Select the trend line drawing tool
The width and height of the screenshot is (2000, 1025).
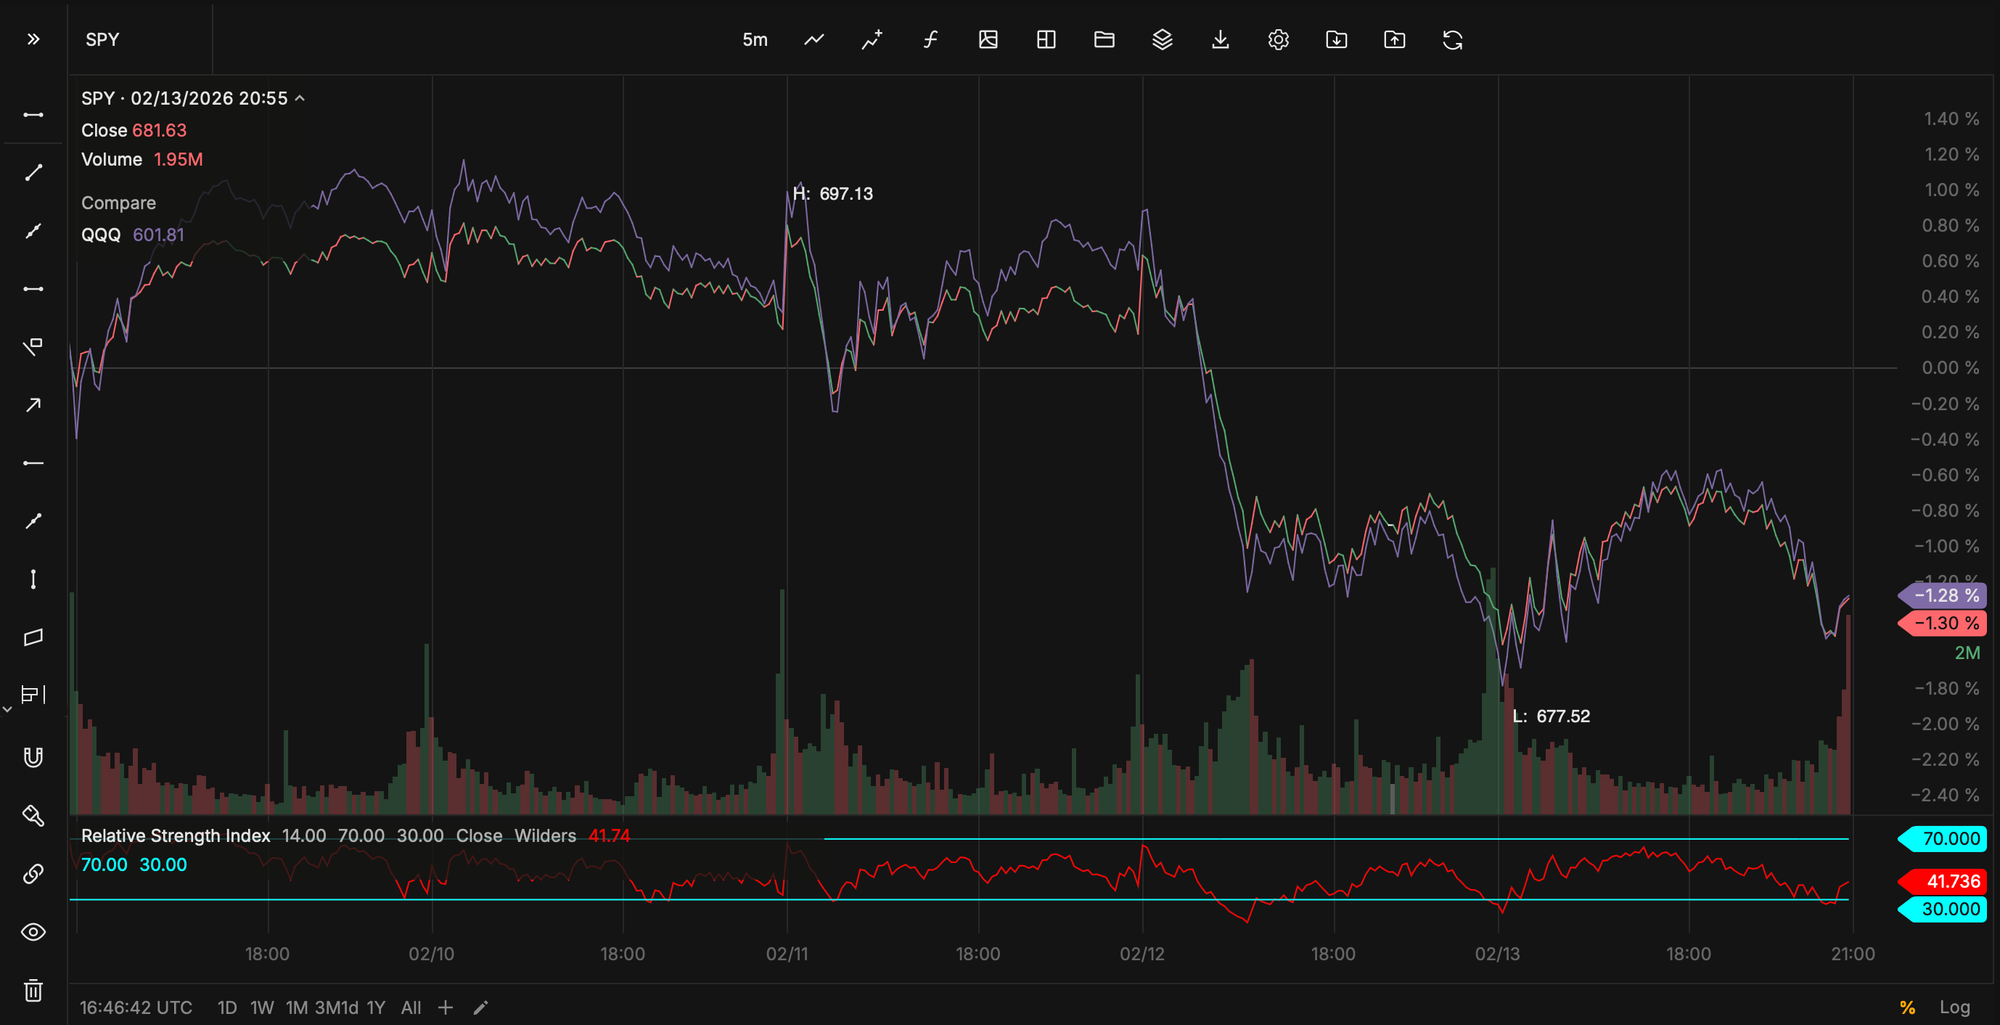33,172
